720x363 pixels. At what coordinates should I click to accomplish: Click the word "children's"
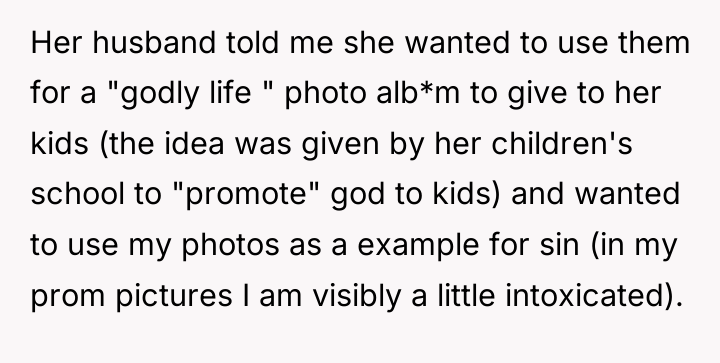click(562, 143)
